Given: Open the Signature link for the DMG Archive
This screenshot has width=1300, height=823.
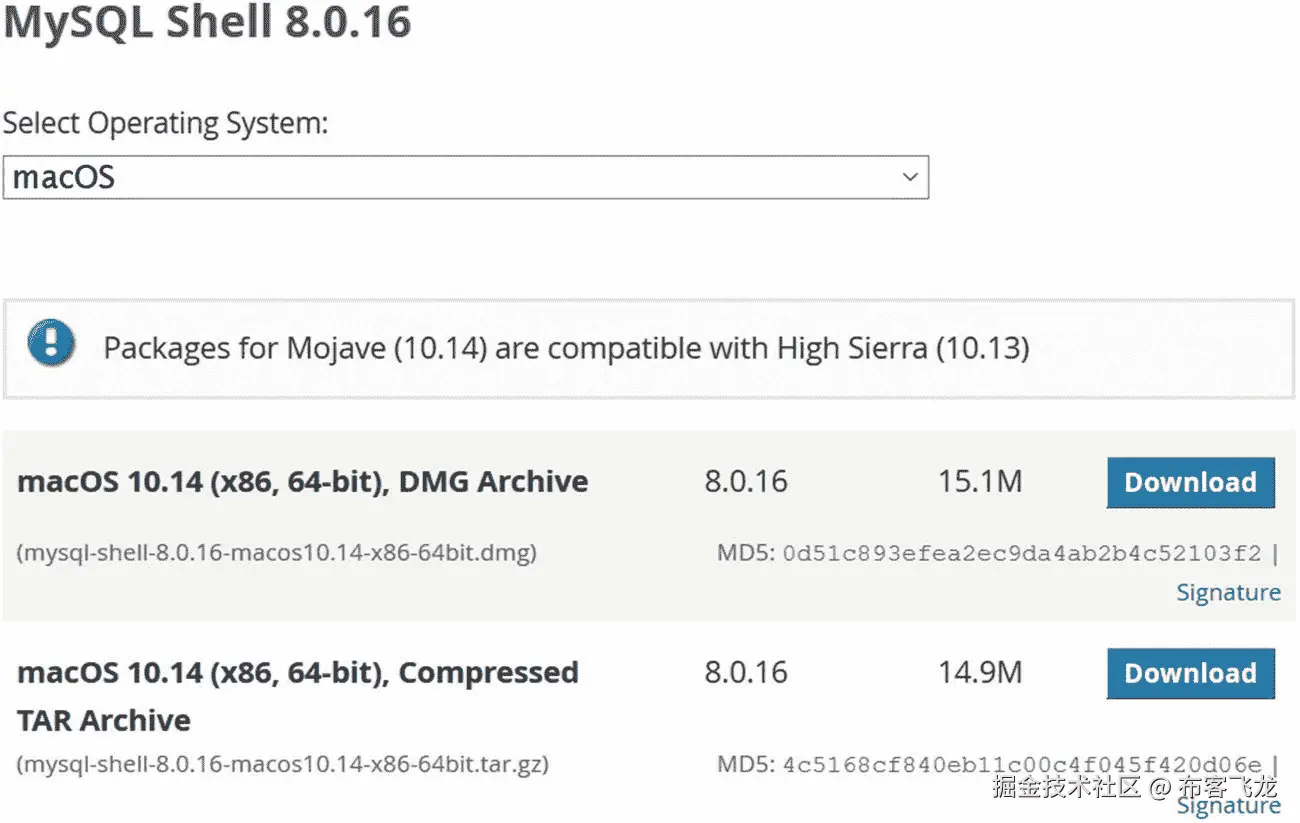Looking at the screenshot, I should tap(1228, 592).
